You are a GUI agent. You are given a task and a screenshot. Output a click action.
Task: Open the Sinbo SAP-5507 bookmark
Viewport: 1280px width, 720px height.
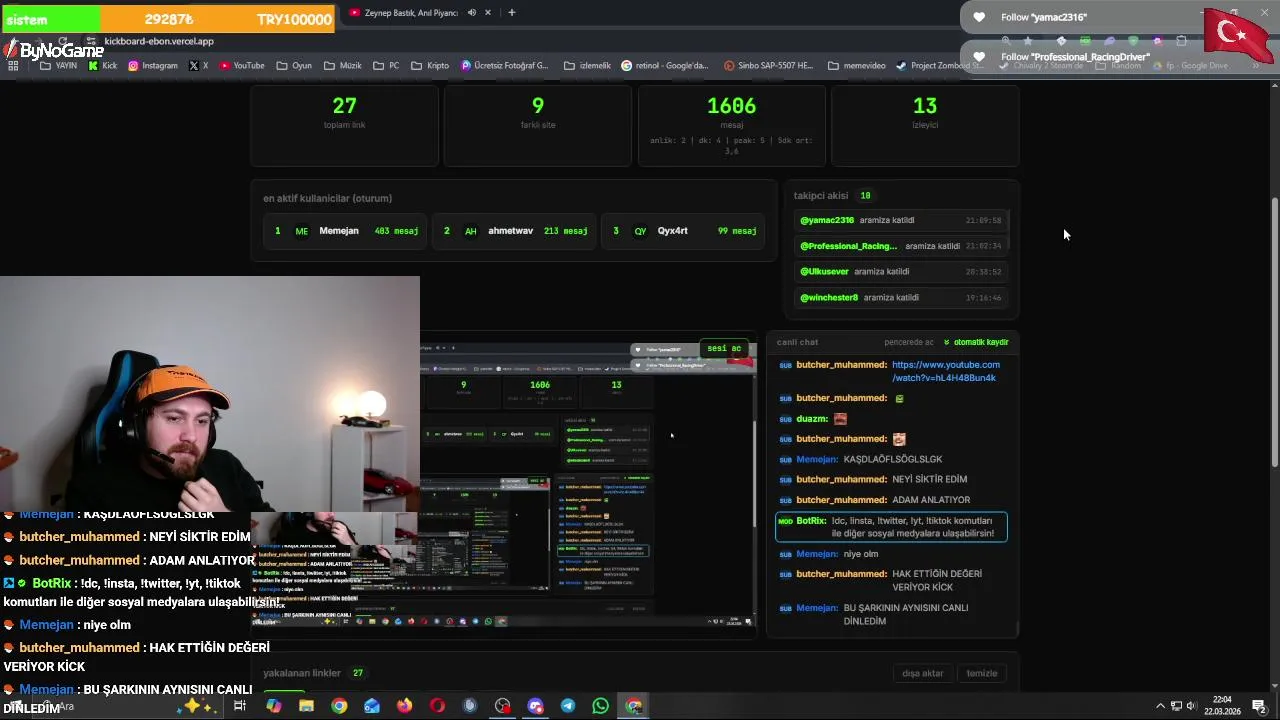(768, 66)
